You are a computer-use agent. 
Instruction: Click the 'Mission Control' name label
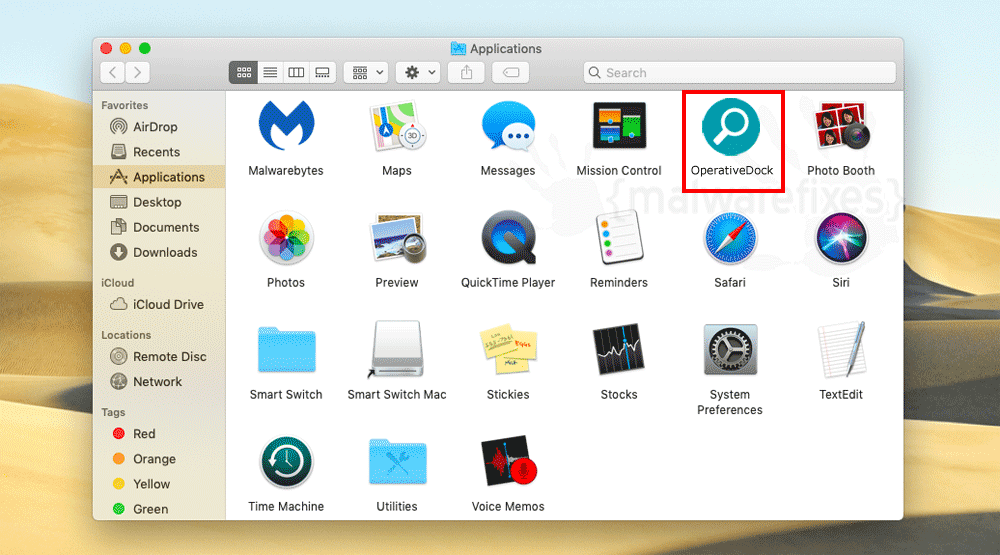pos(619,170)
